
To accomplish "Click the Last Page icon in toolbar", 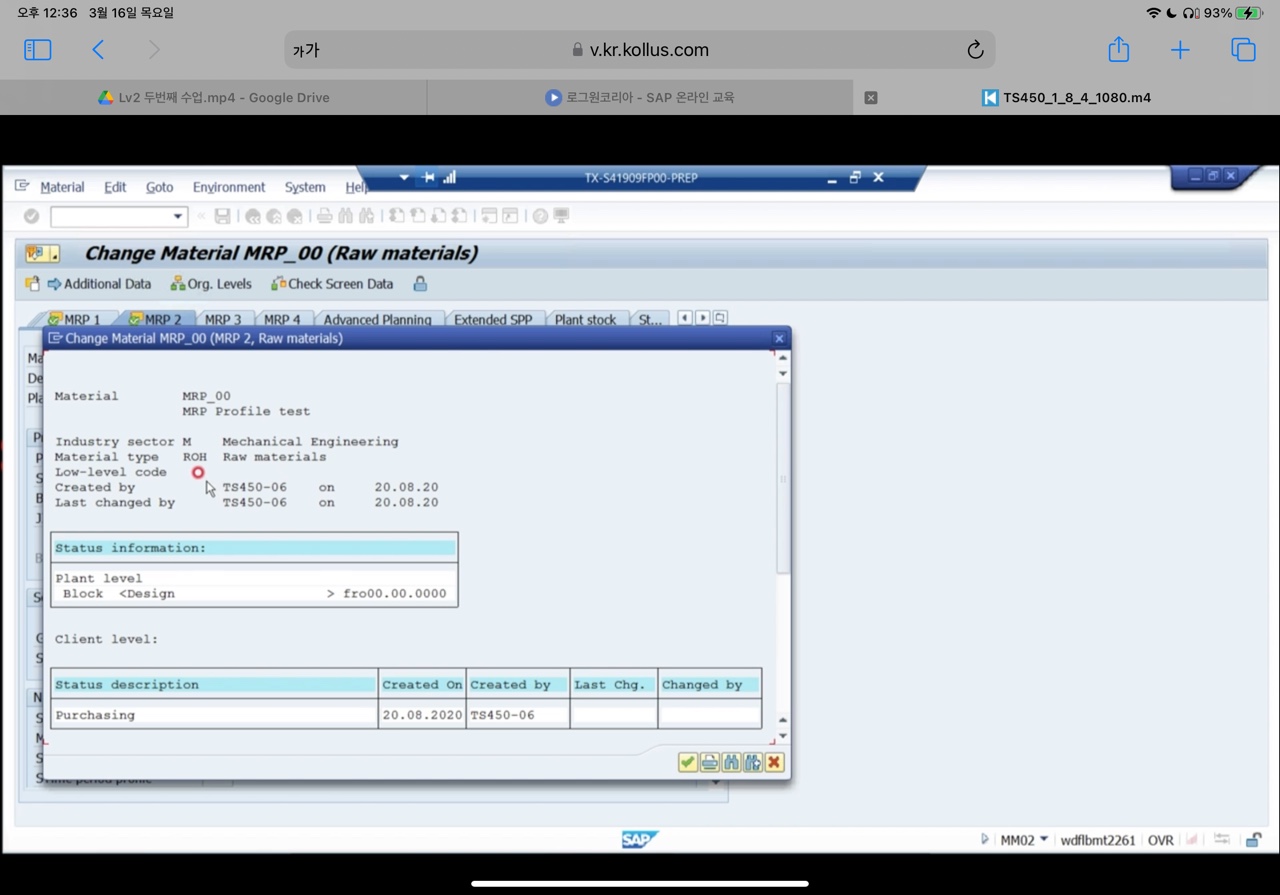I will [x=459, y=216].
